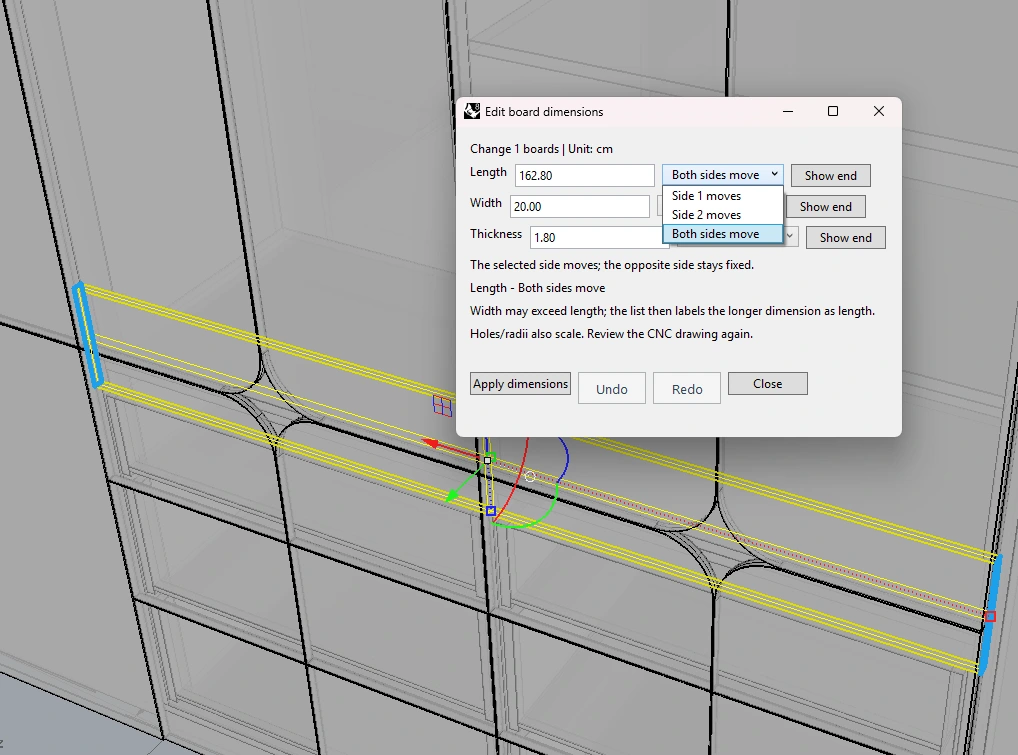Collapse the Length 'Both sides move' combo box
1018x755 pixels.
[723, 175]
